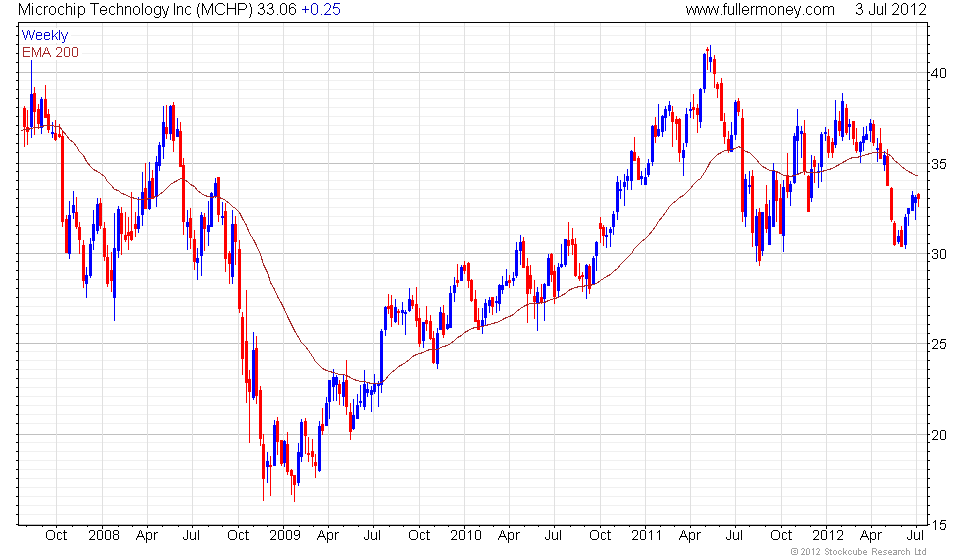The width and height of the screenshot is (980, 560).
Task: Click the Stockcube Research Ltd copyright text
Action: (859, 552)
